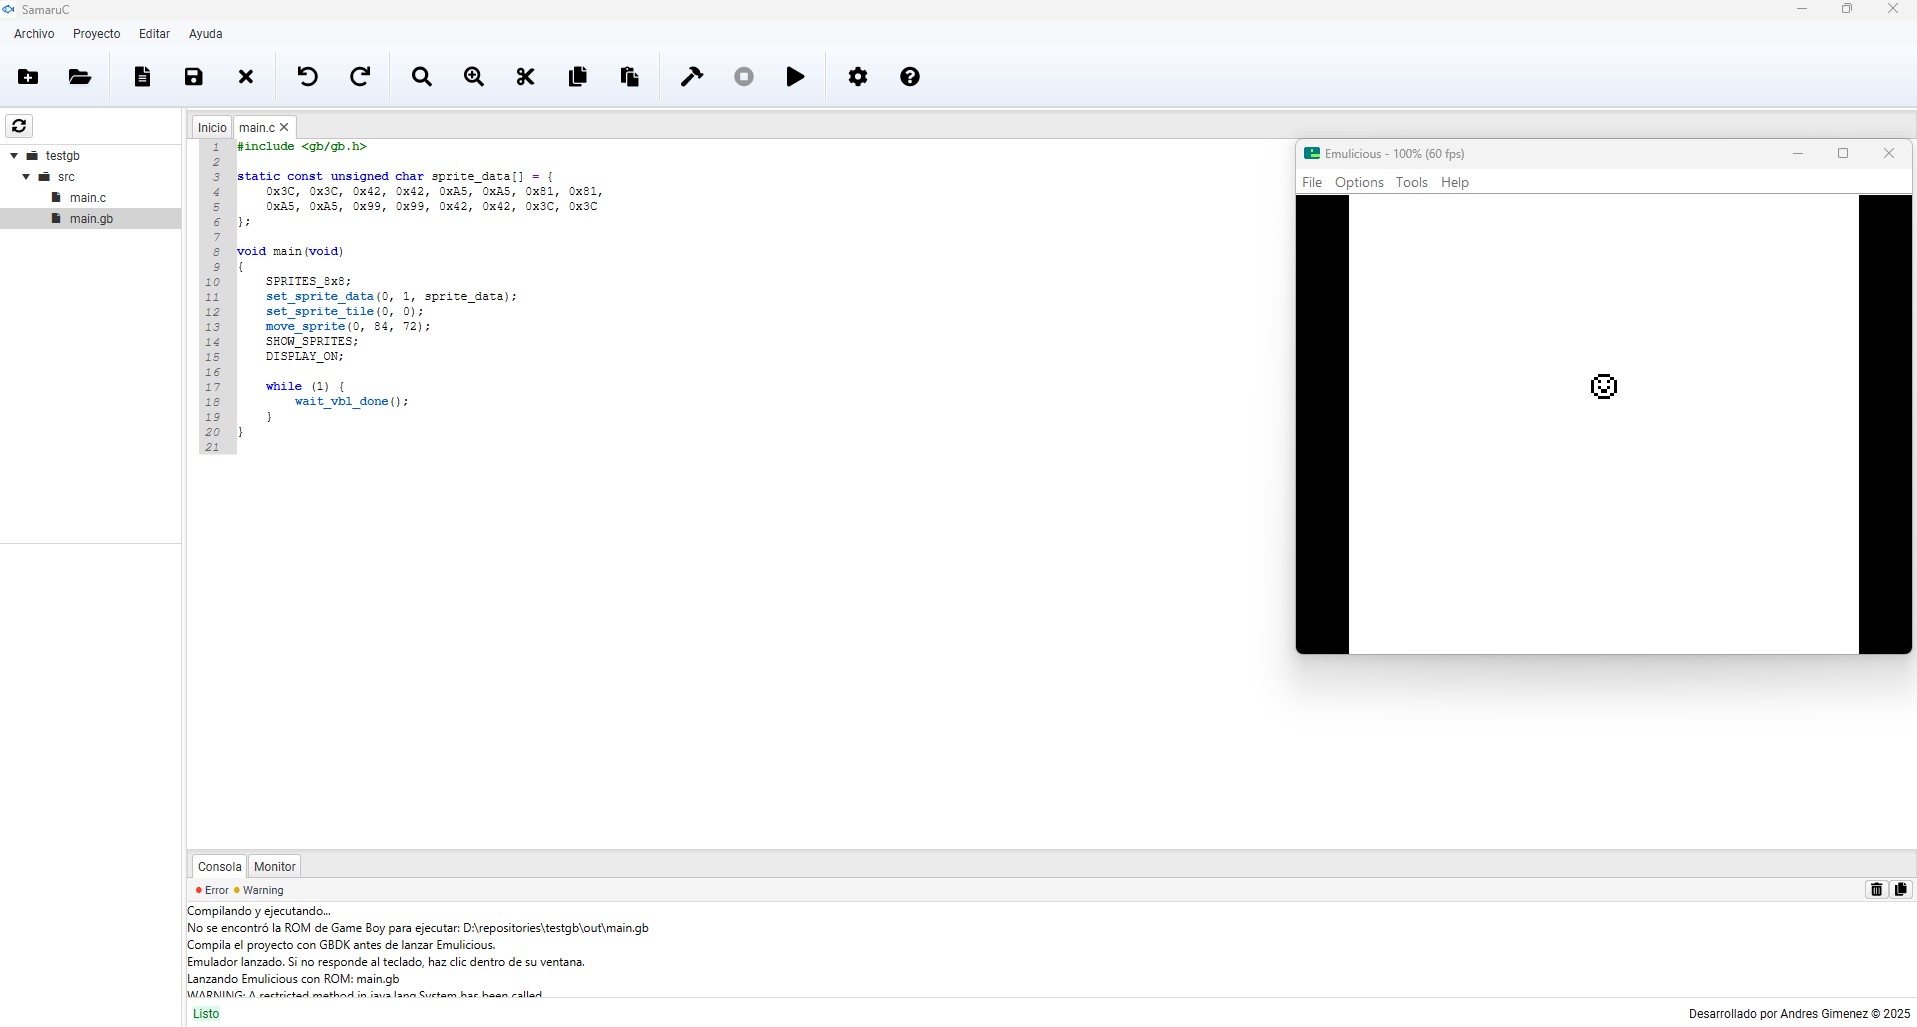Click the 'Listo' status text
Image resolution: width=1917 pixels, height=1027 pixels.
pos(206,1014)
